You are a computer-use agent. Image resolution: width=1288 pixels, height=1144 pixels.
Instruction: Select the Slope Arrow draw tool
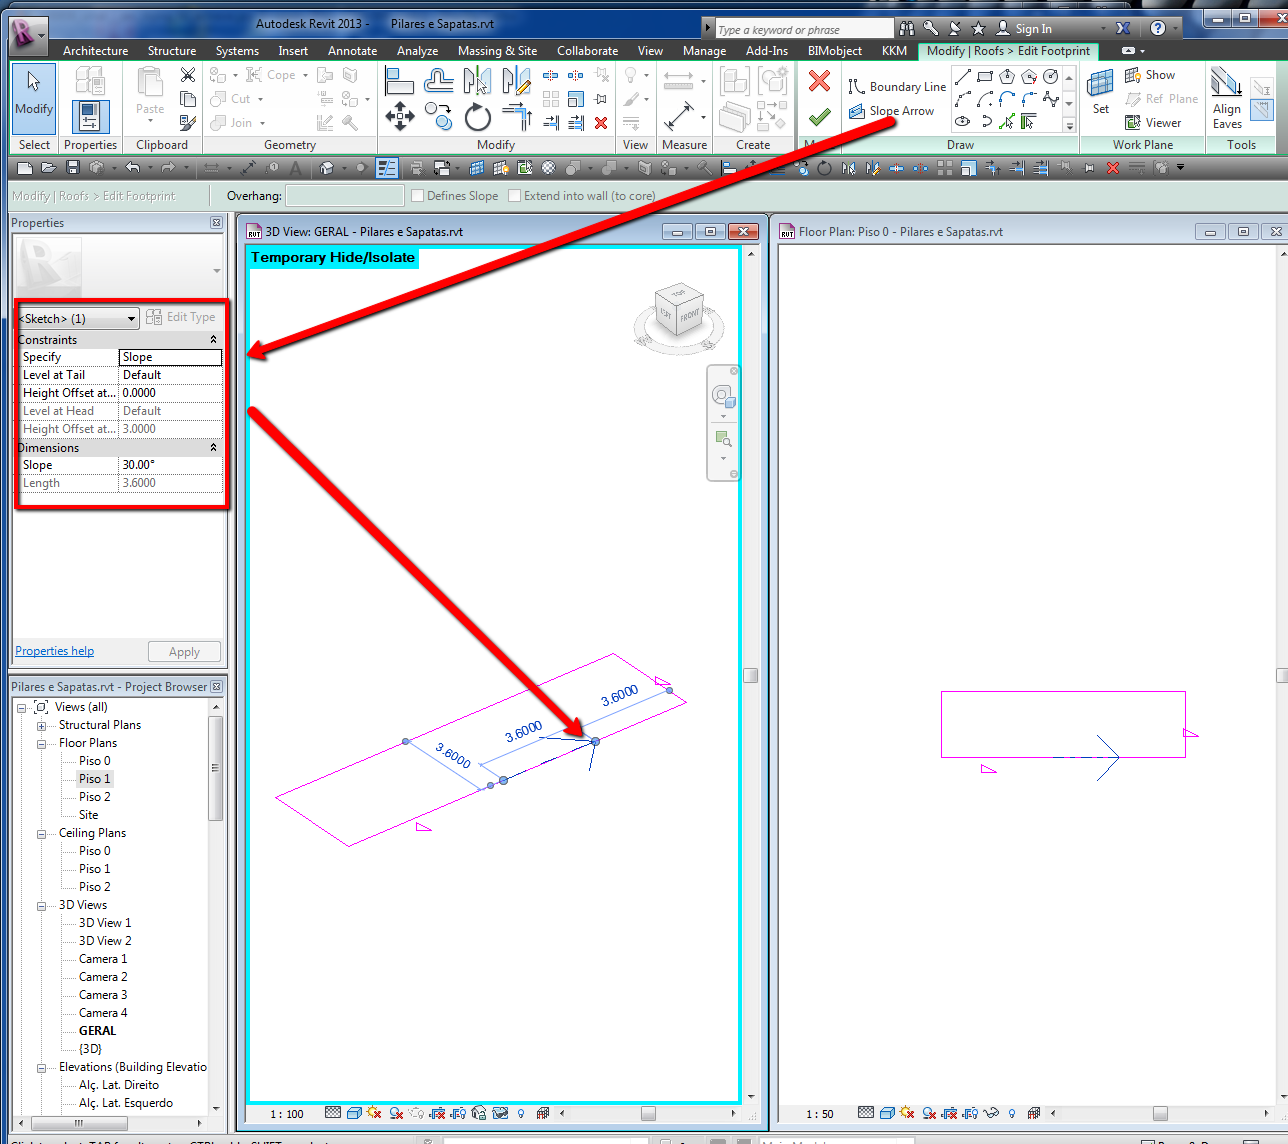(891, 111)
